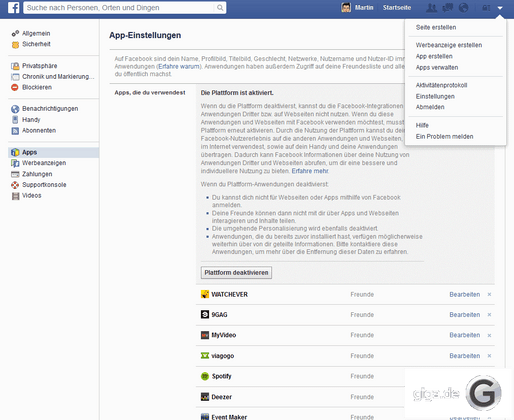Image resolution: width=514 pixels, height=420 pixels.
Task: Select Abmelden to log out
Action: 430,107
